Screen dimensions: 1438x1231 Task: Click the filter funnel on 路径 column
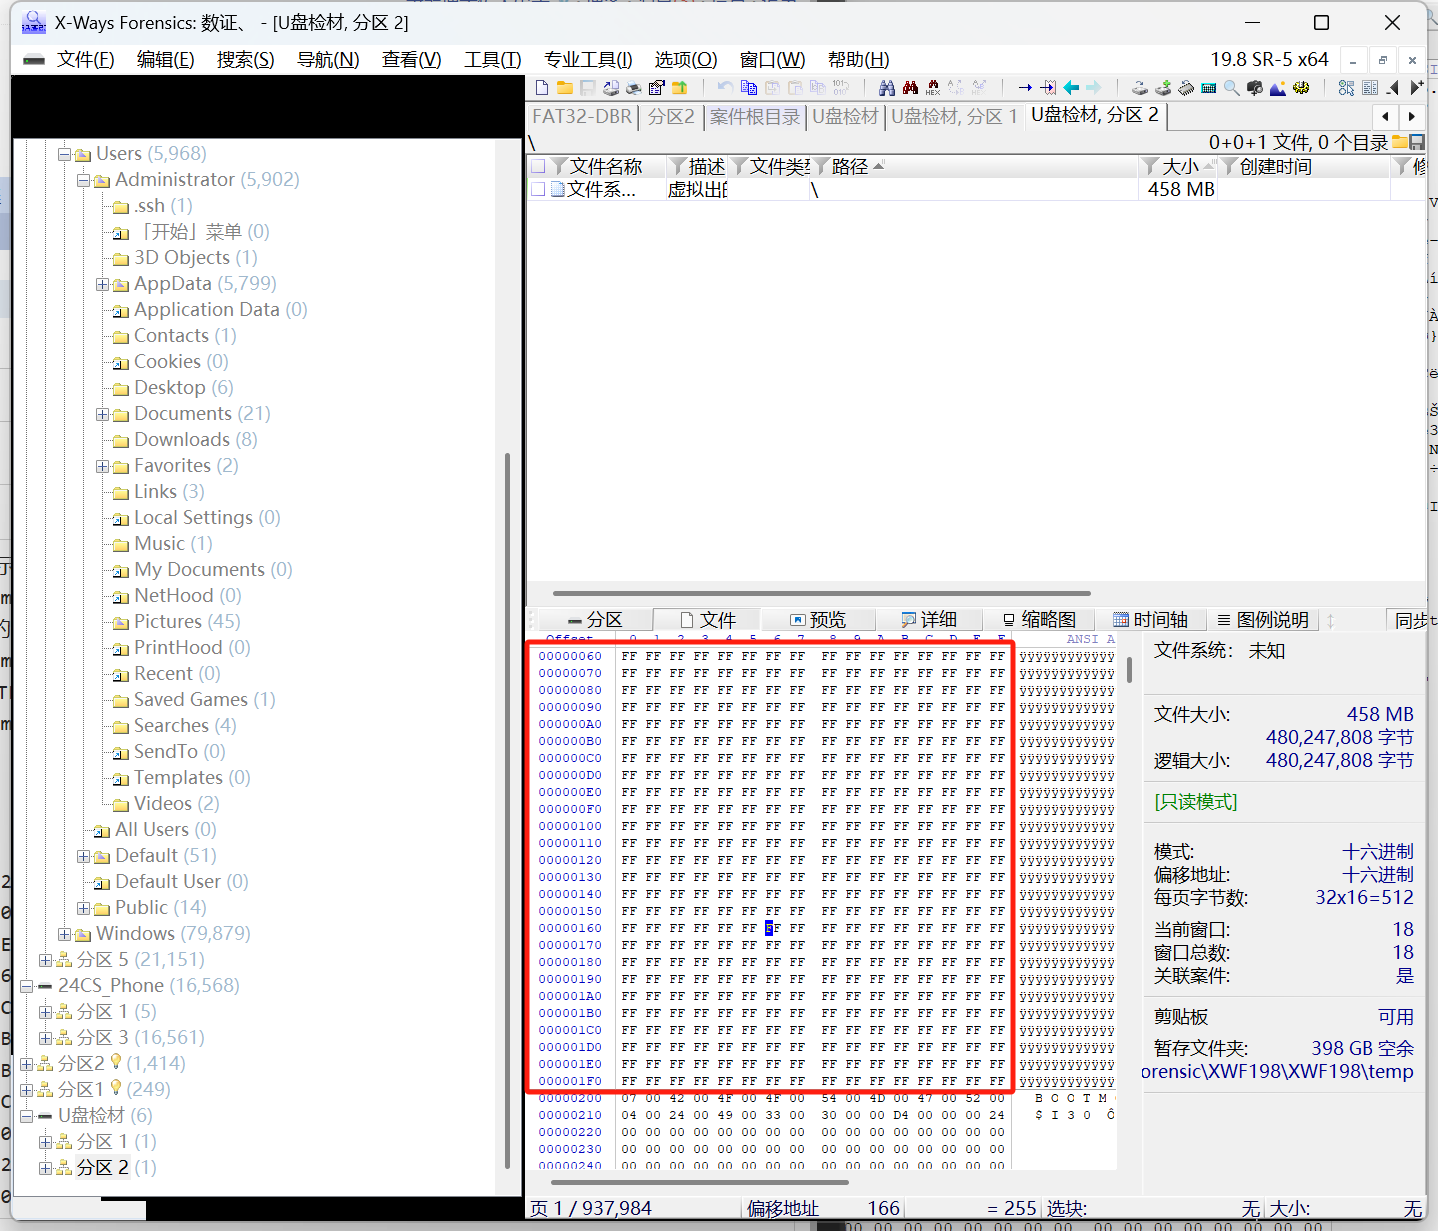pos(822,166)
